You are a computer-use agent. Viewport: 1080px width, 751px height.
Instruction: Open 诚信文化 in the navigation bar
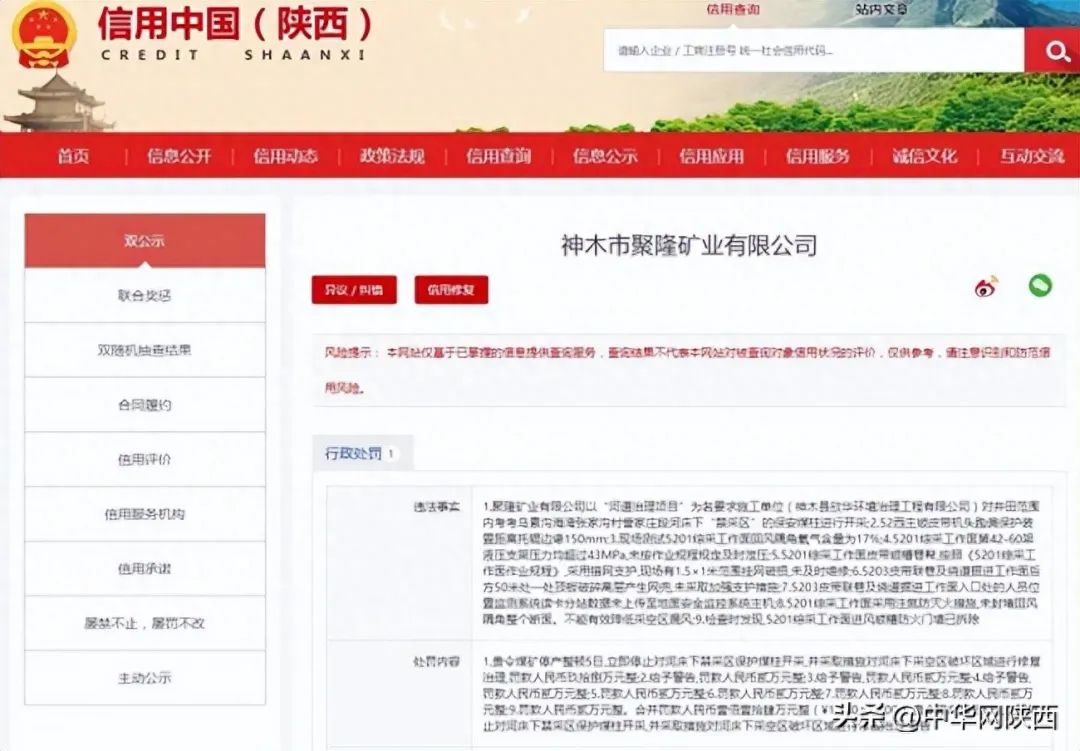click(x=924, y=156)
